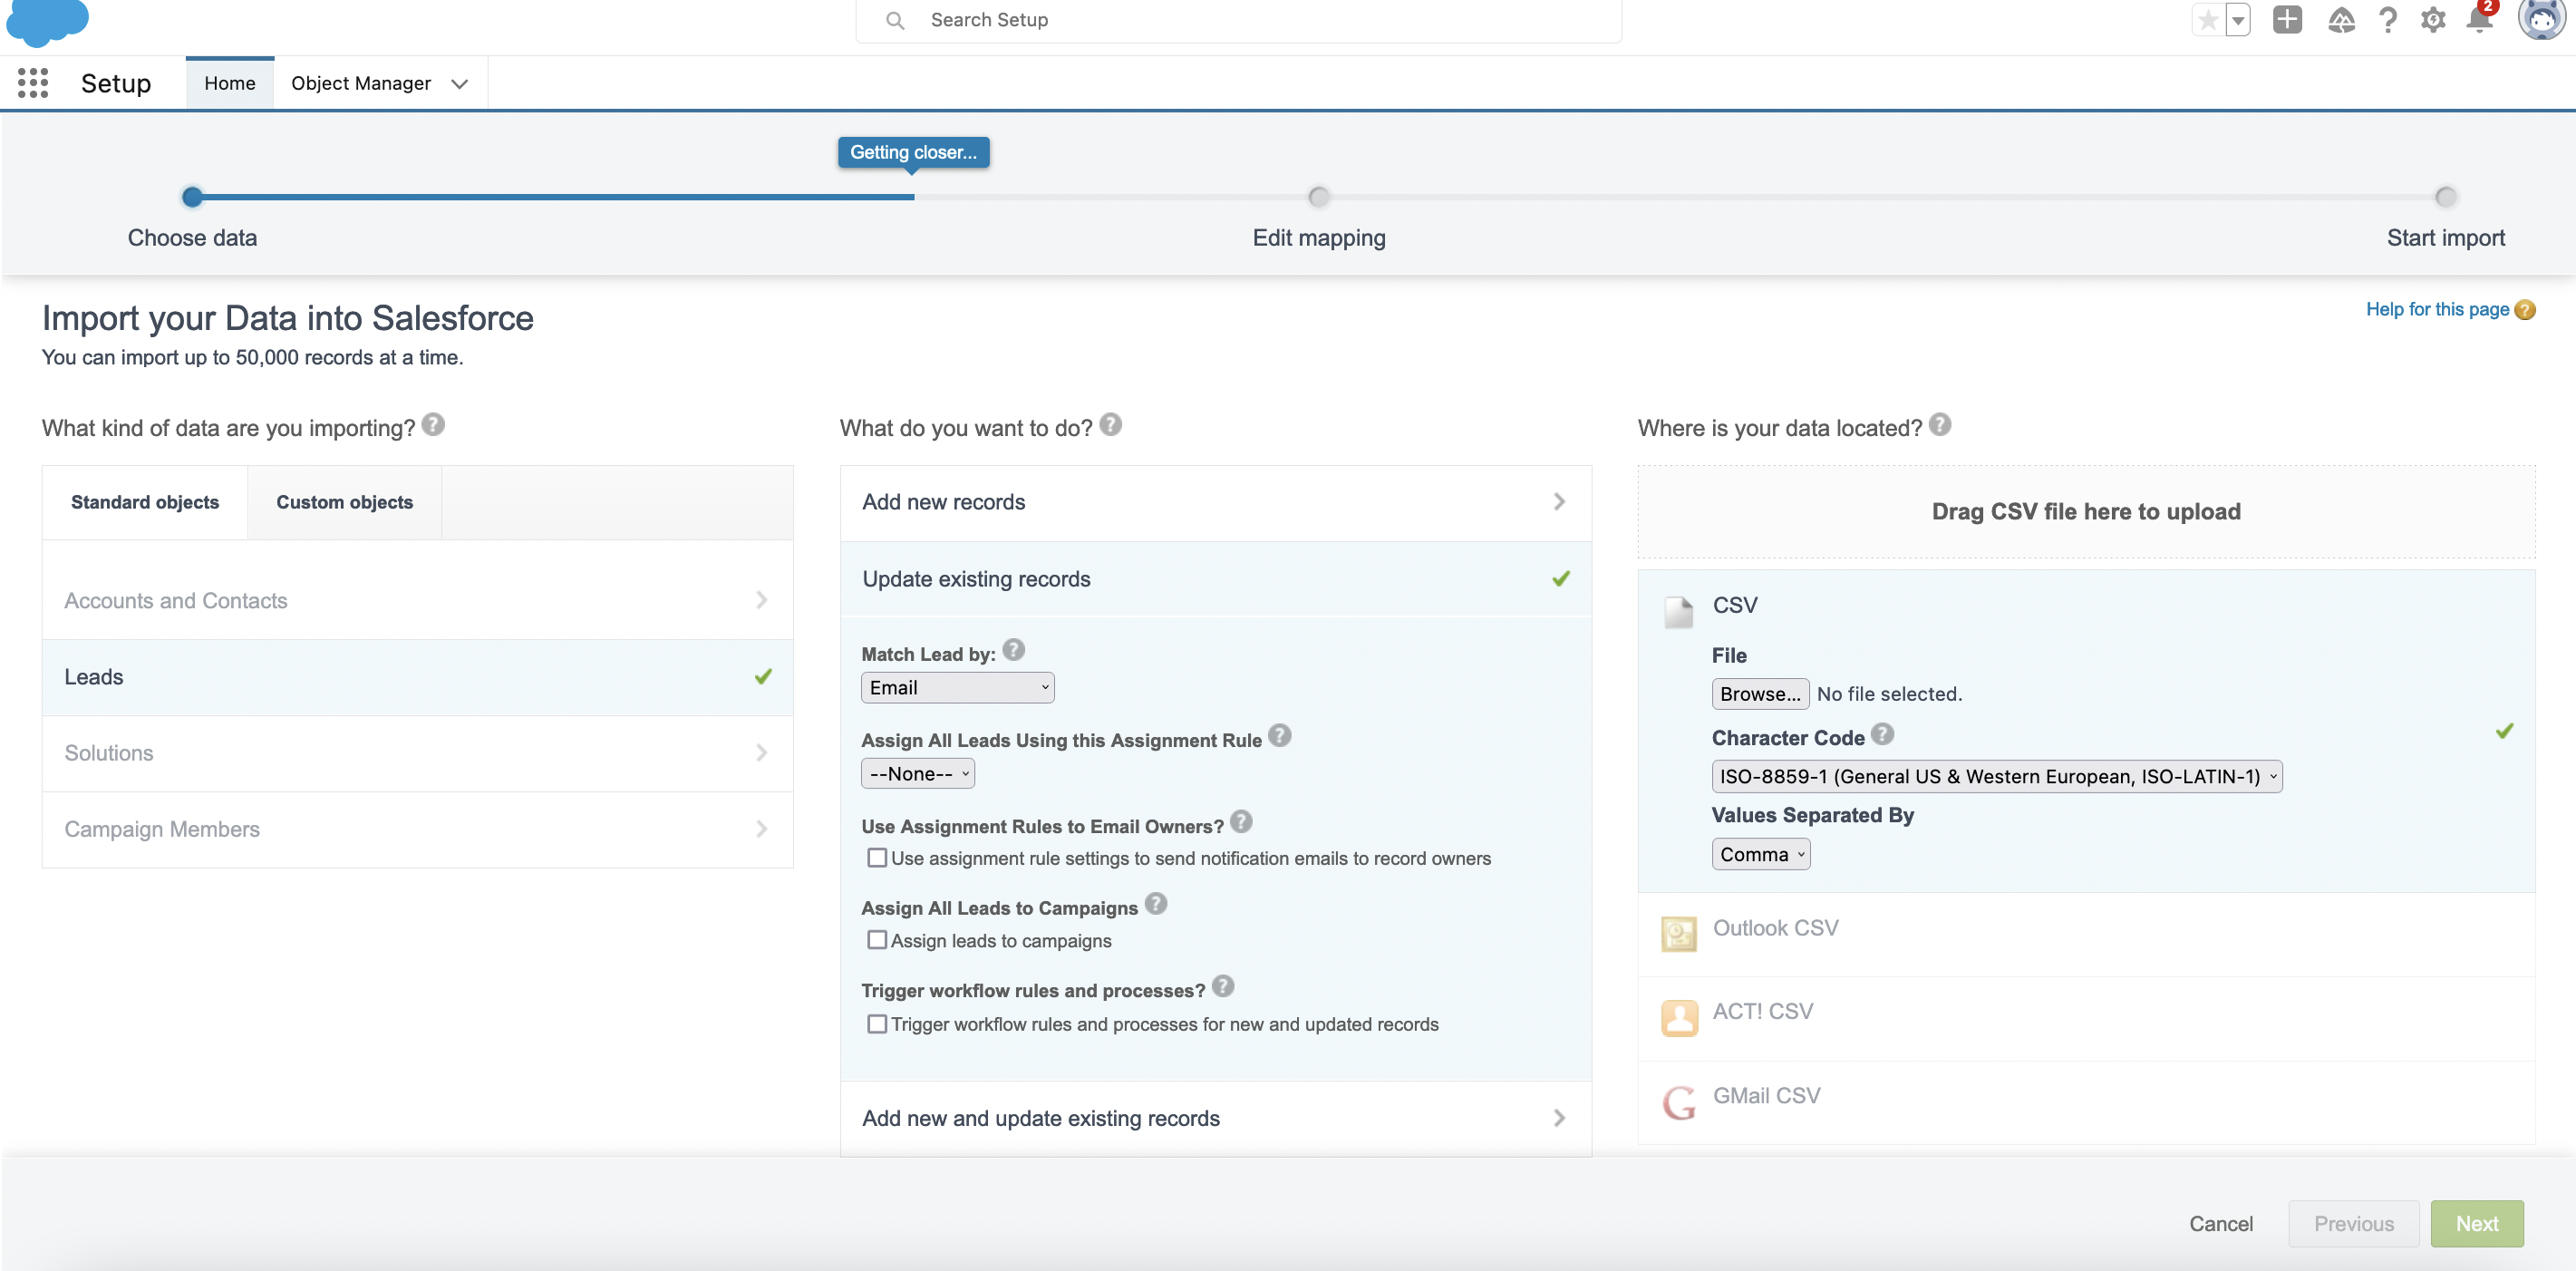
Task: Select the Standard objects tab
Action: [x=145, y=502]
